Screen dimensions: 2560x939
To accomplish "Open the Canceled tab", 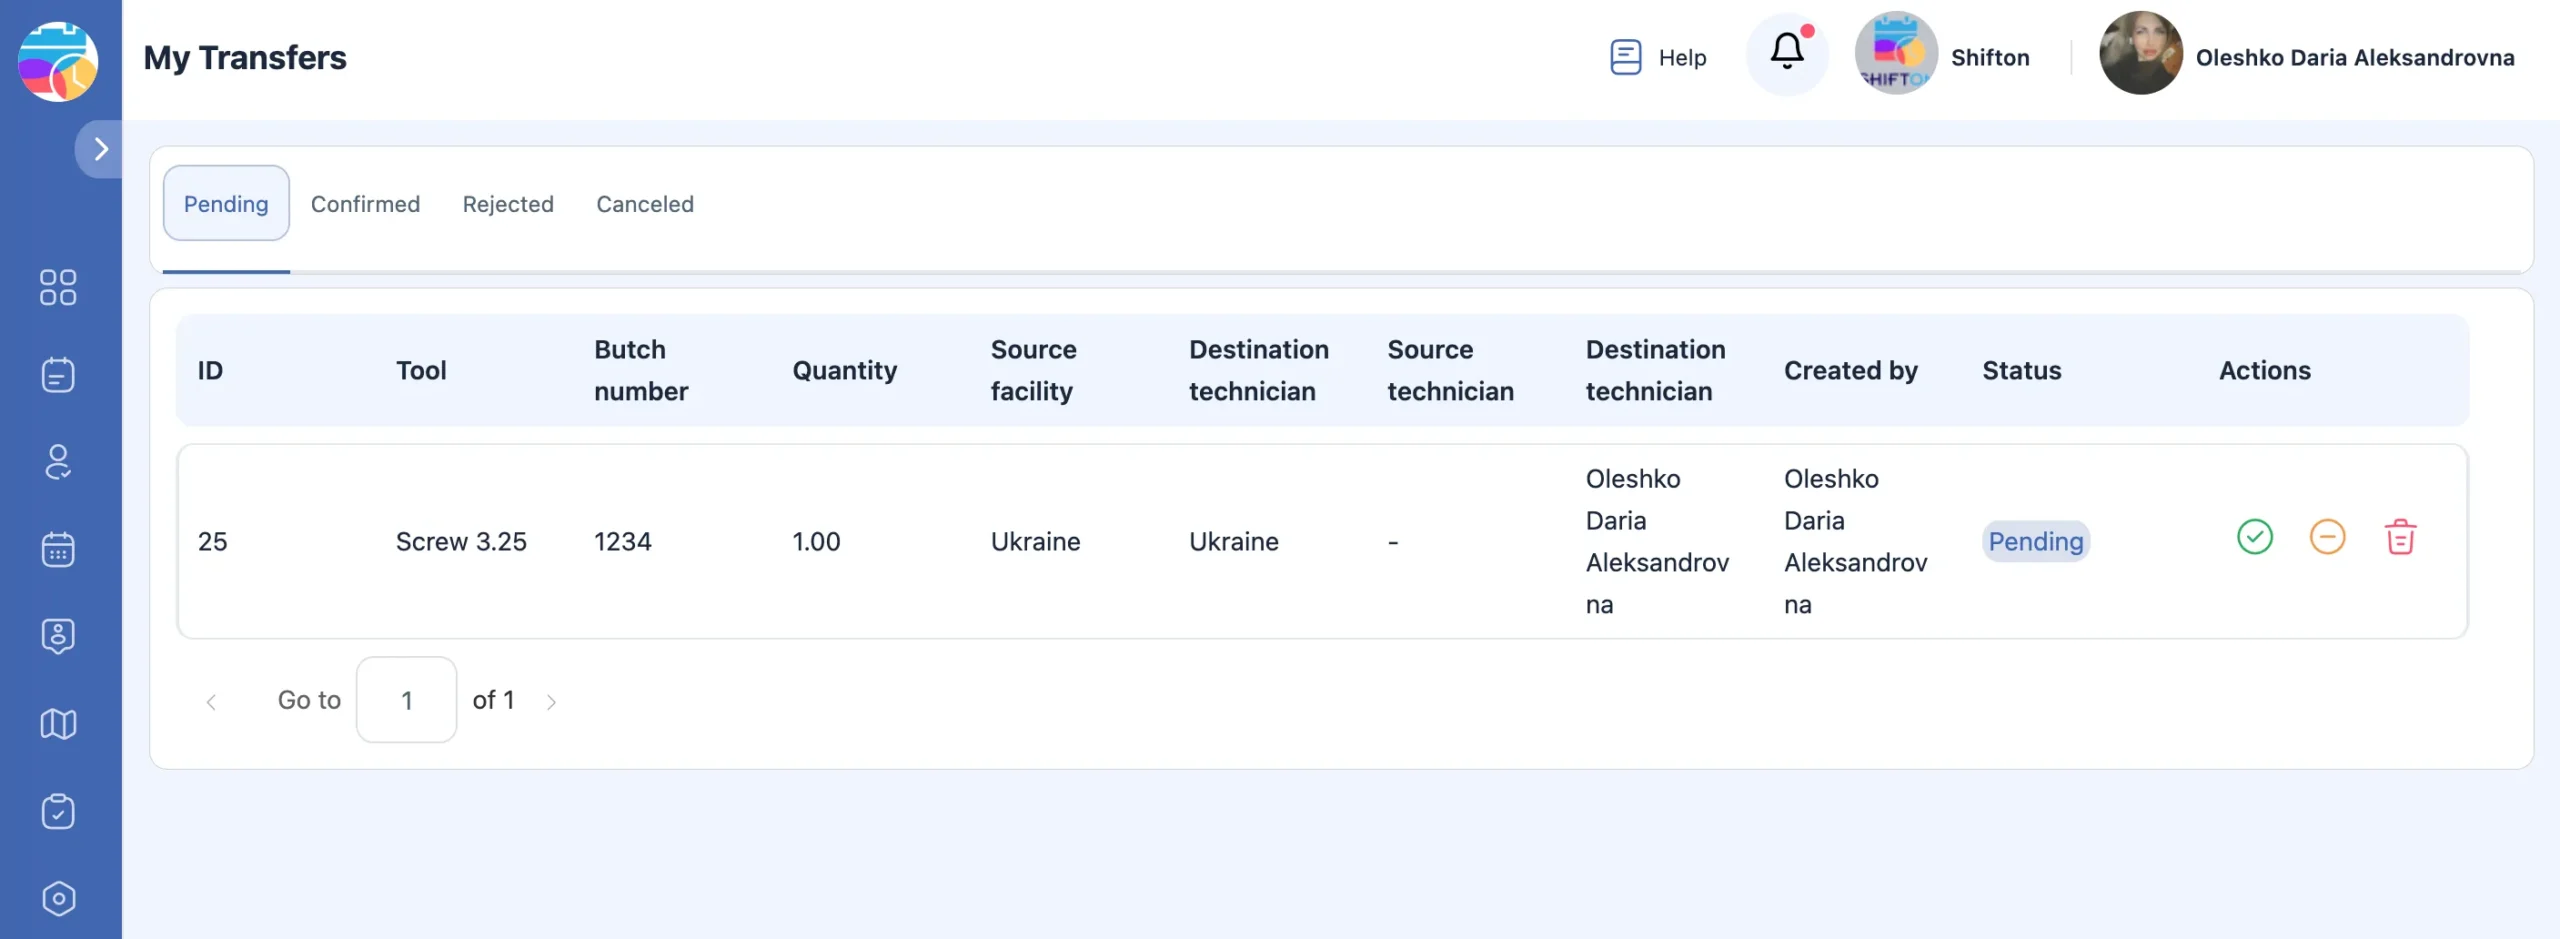I will [644, 204].
